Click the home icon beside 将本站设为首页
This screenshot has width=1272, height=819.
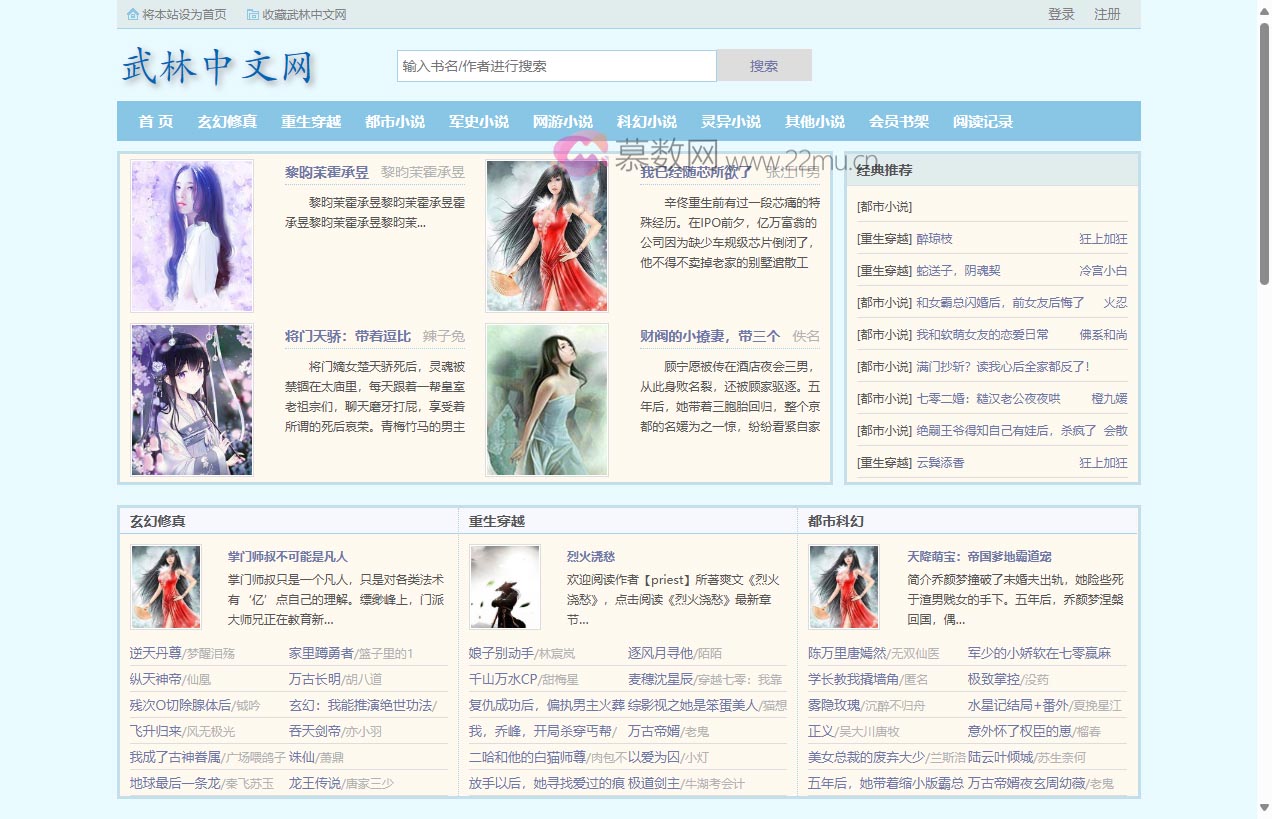[133, 14]
